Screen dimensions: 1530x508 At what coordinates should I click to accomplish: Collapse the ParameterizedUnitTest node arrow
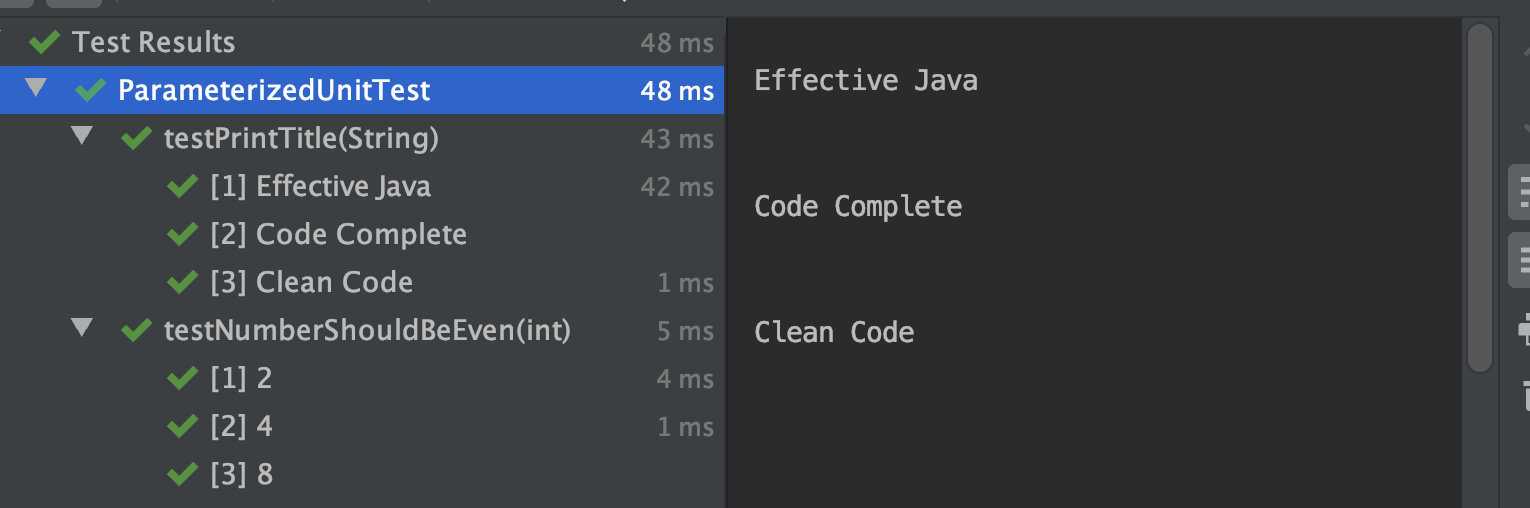(36, 88)
